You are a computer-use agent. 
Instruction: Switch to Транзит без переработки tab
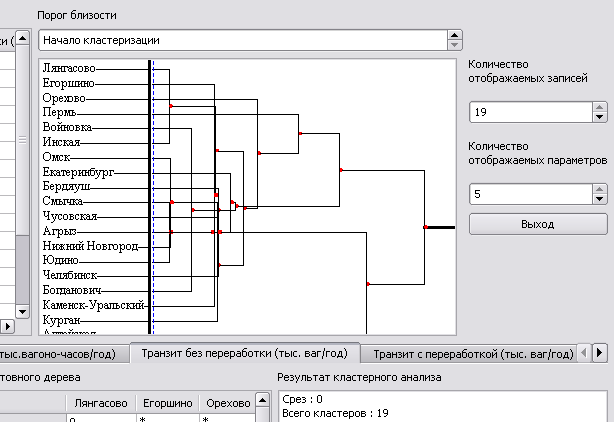click(244, 353)
